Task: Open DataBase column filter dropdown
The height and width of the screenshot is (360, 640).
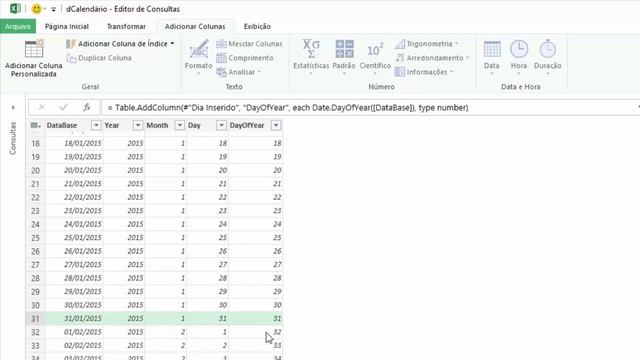Action: [x=96, y=125]
